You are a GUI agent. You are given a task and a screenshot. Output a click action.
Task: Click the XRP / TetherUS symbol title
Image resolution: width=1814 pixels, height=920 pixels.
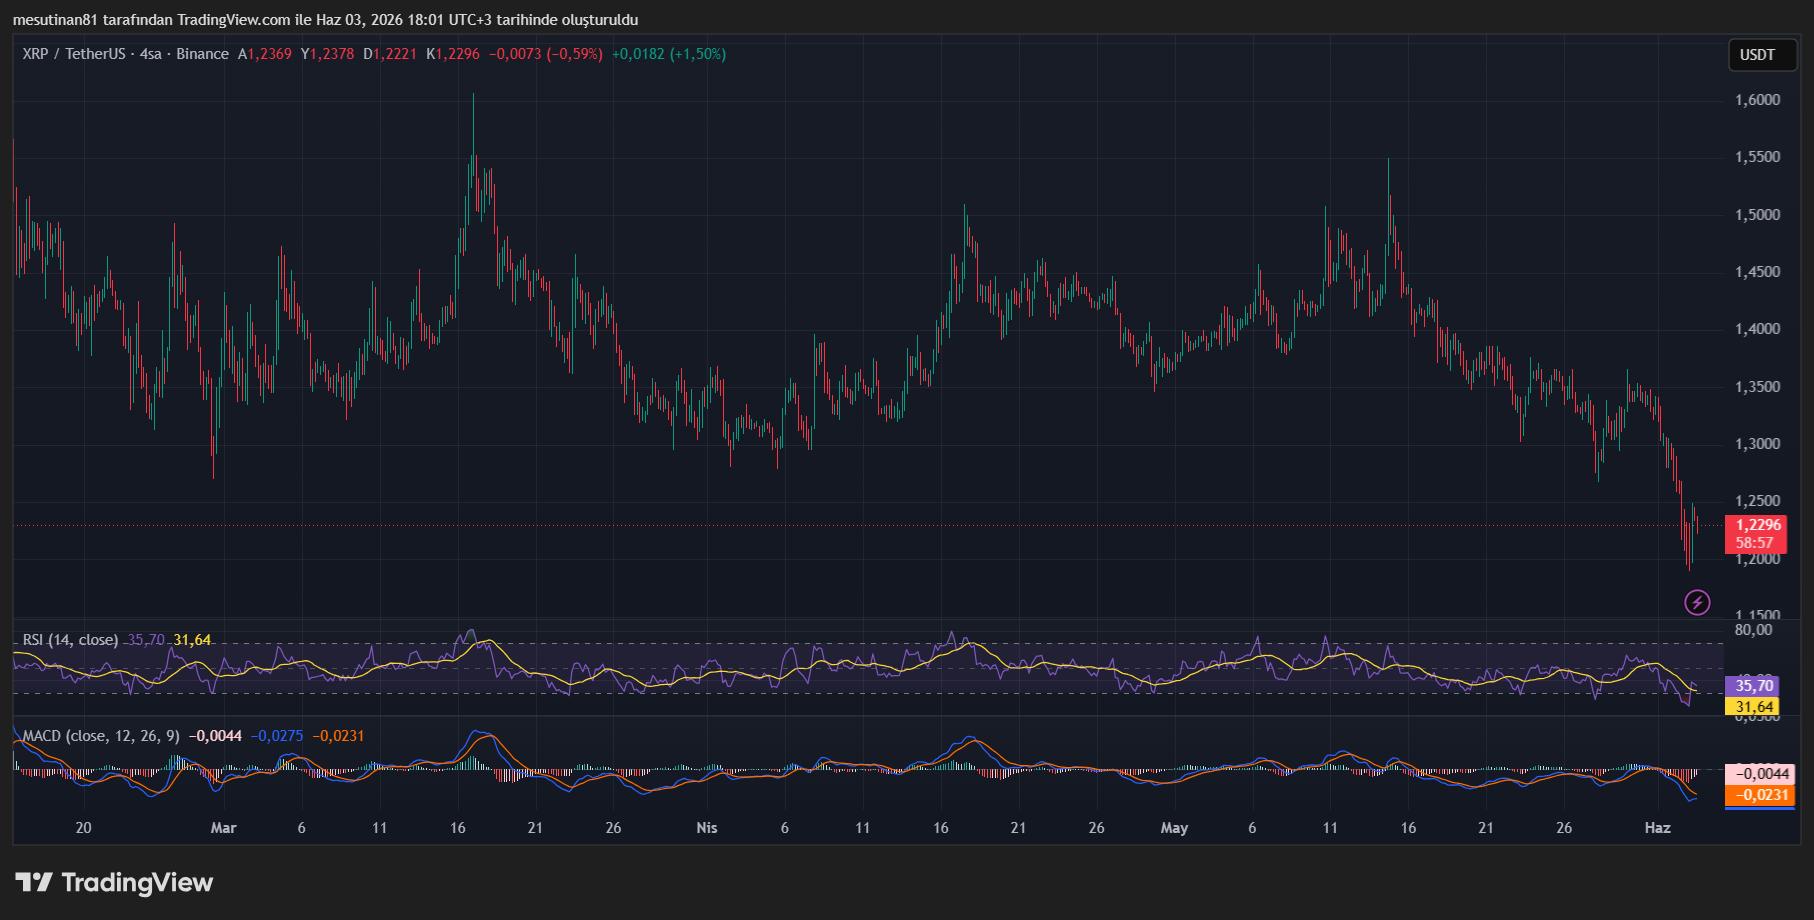(x=73, y=54)
